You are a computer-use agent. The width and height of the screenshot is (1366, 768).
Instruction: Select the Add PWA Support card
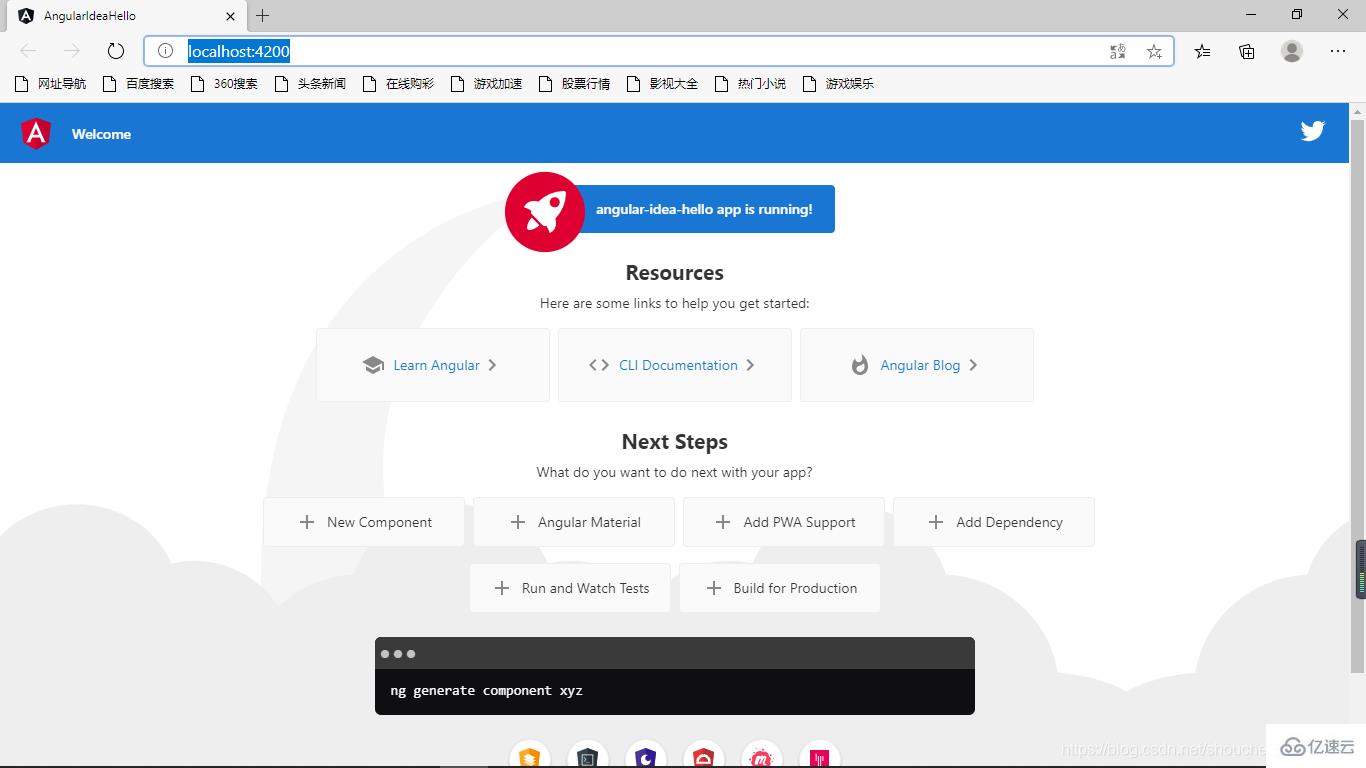click(784, 522)
